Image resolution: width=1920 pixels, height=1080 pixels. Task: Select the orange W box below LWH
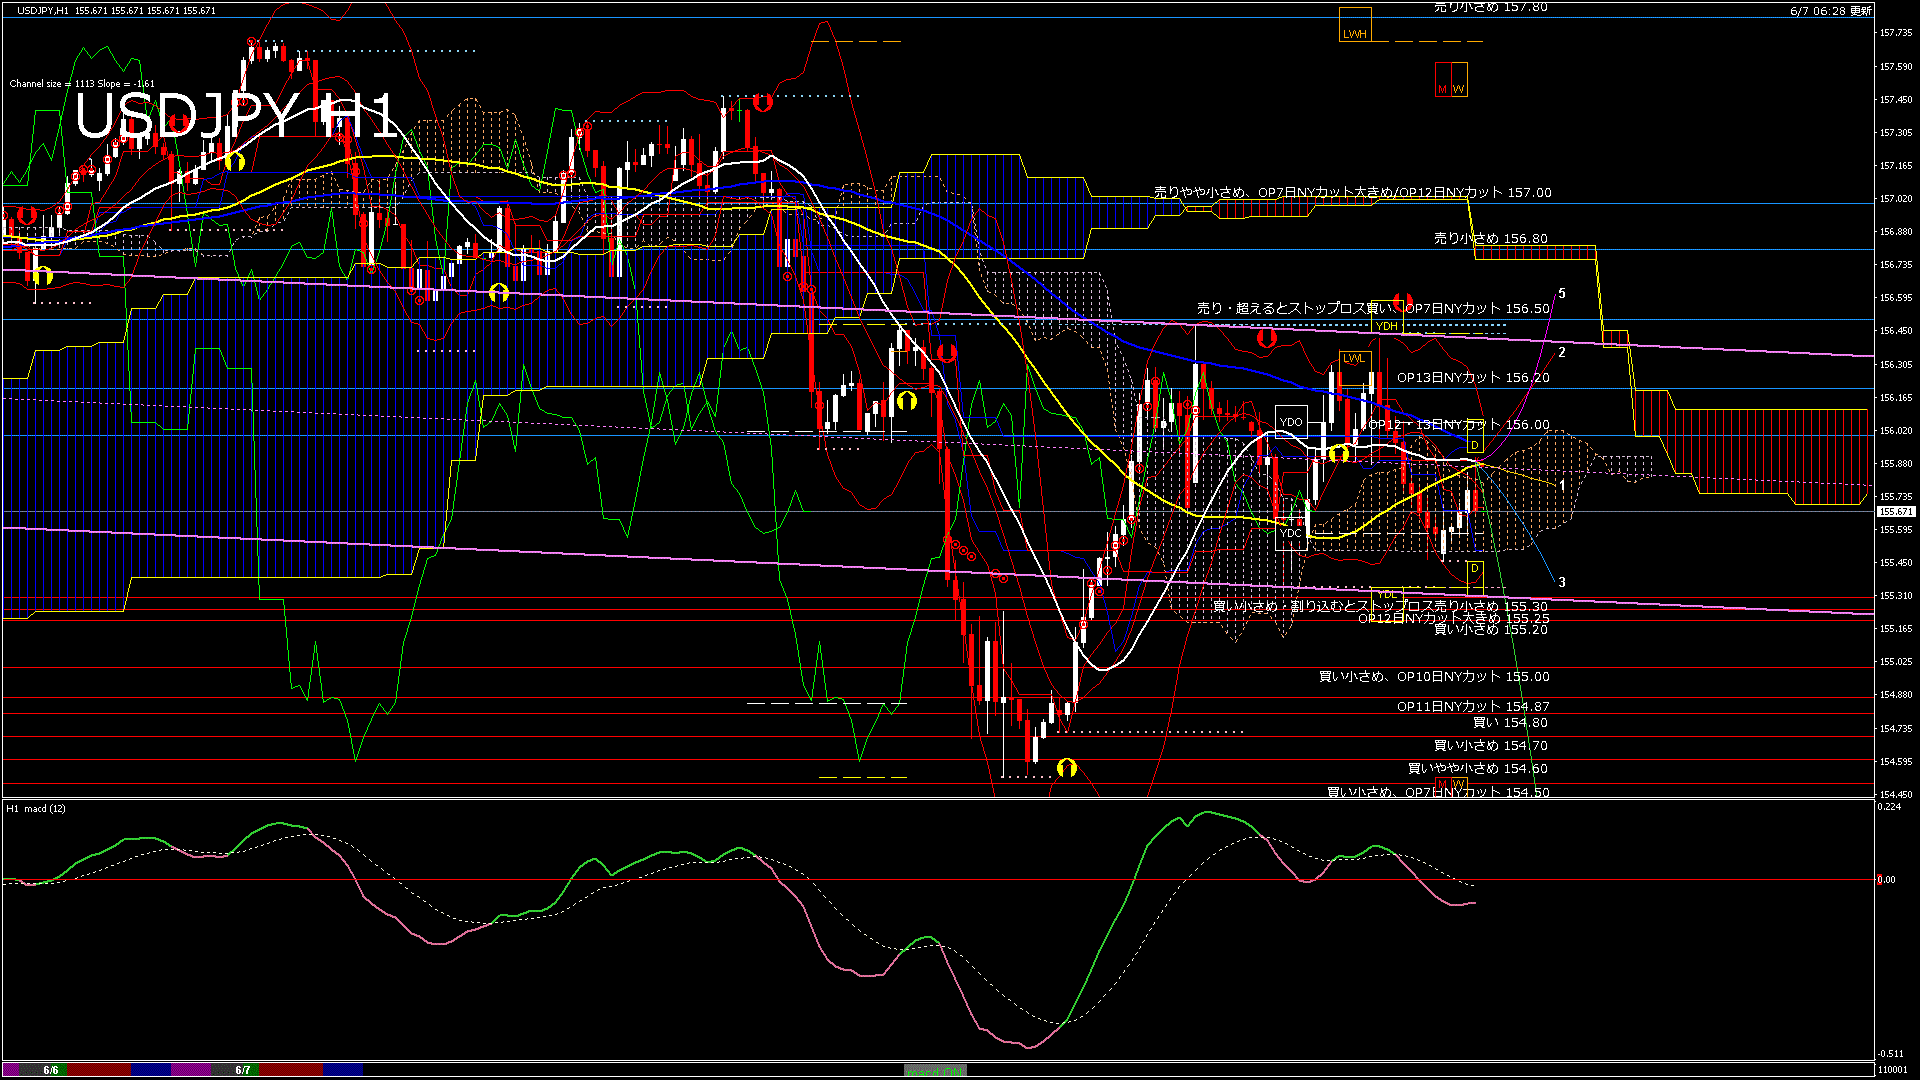[x=1459, y=80]
